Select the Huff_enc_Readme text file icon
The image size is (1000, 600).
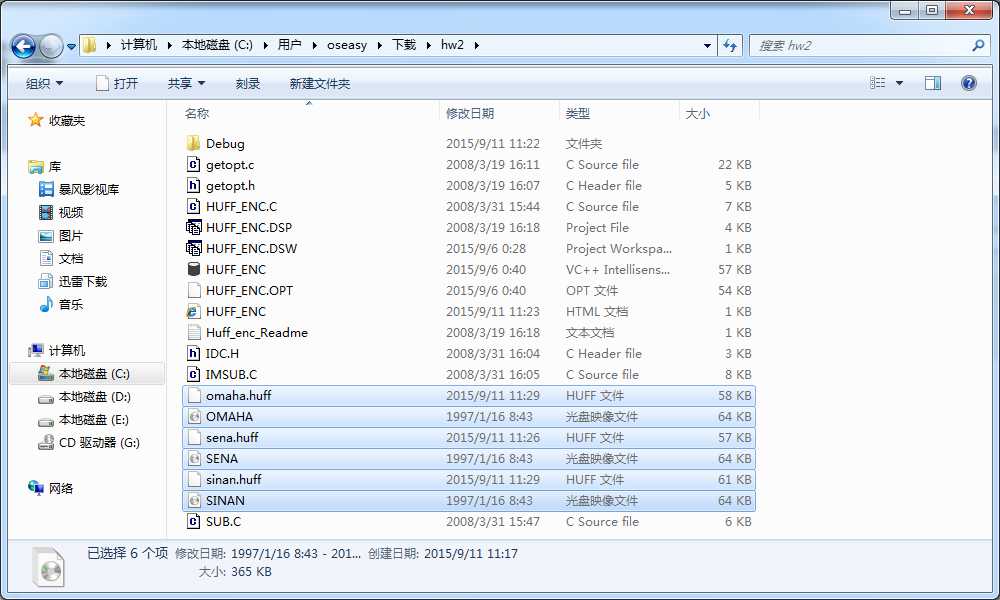click(193, 332)
